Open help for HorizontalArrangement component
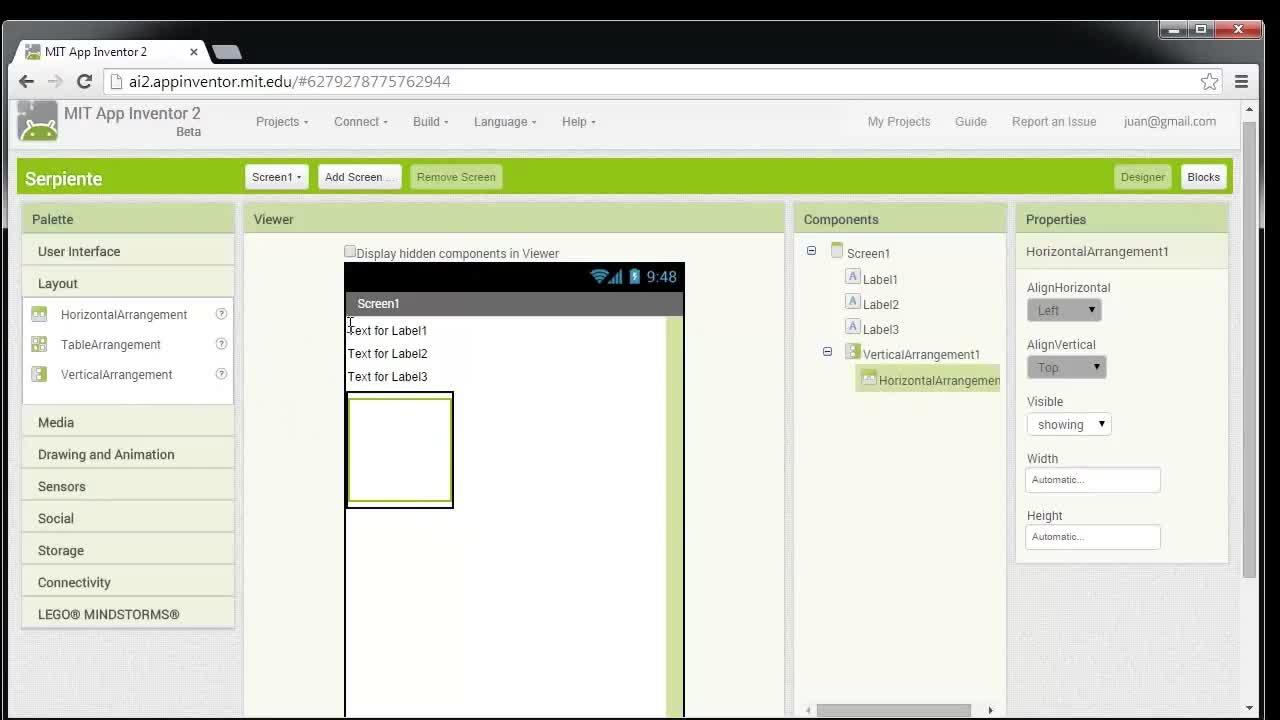Viewport: 1280px width, 720px height. [x=222, y=314]
